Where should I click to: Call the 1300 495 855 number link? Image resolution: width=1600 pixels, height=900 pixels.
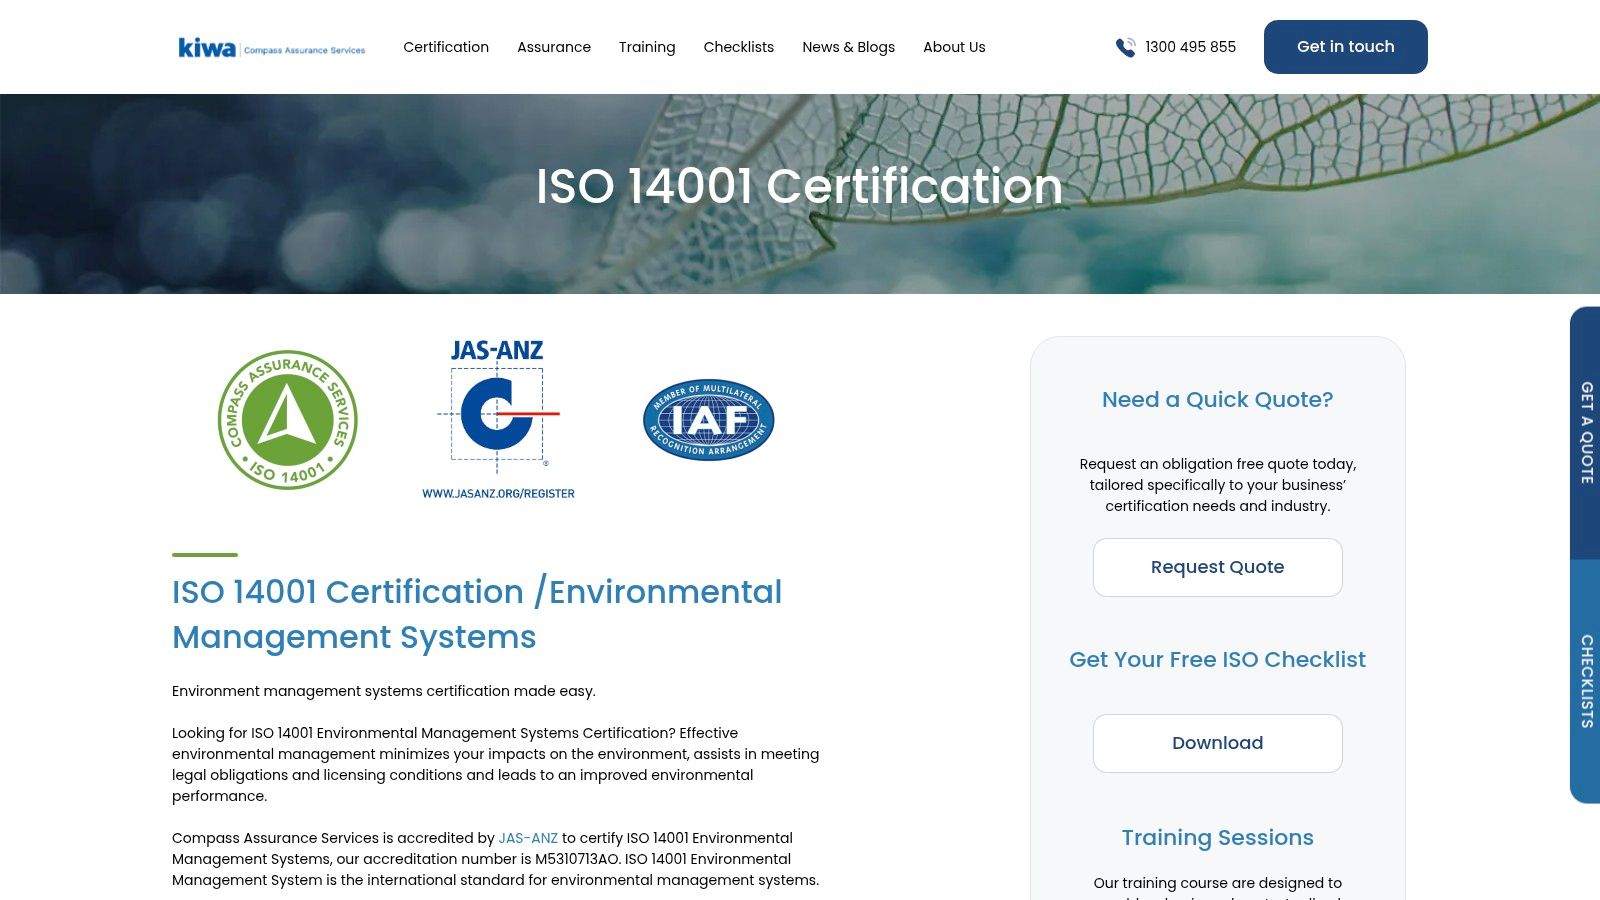tap(1190, 47)
